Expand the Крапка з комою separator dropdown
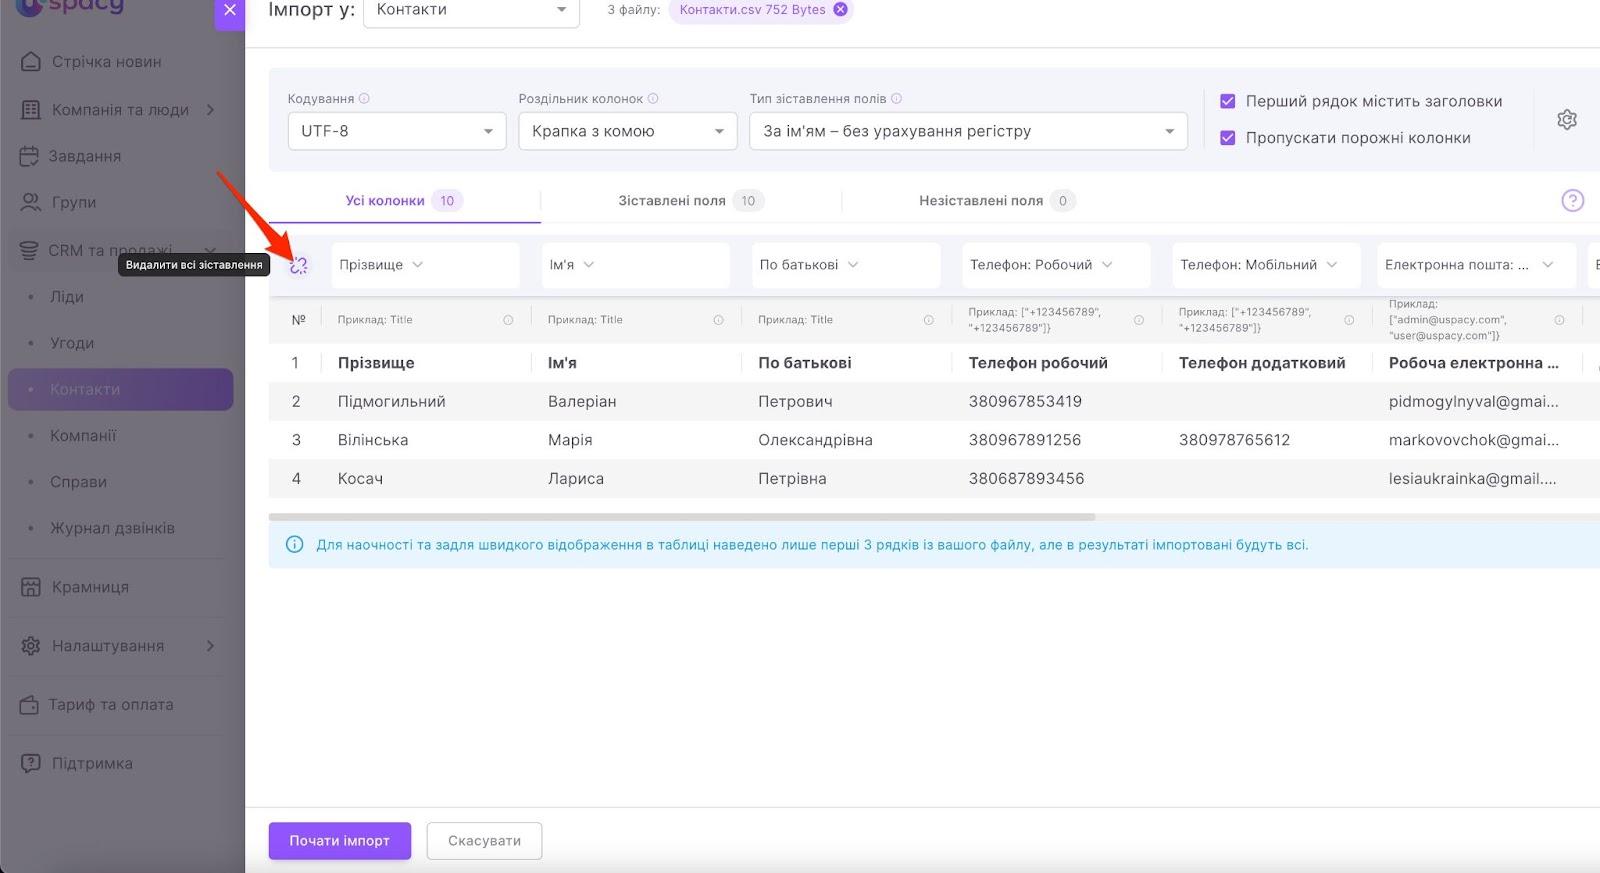This screenshot has width=1600, height=873. click(x=627, y=131)
